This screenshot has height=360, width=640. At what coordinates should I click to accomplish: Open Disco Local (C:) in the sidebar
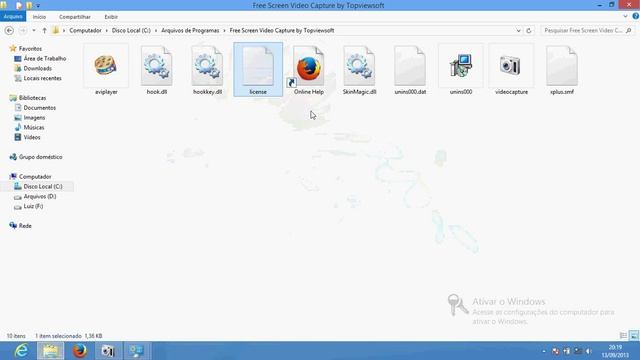tap(43, 187)
